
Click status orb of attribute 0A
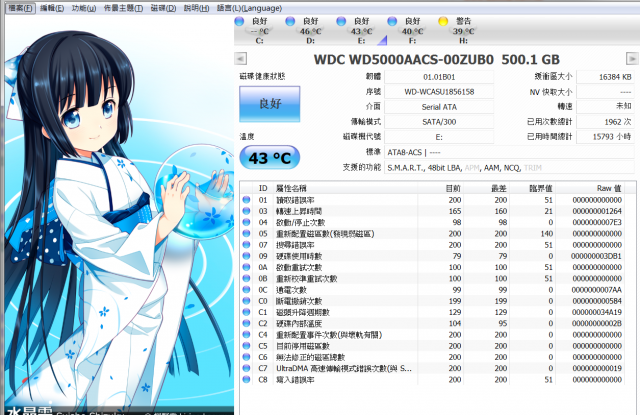246,267
